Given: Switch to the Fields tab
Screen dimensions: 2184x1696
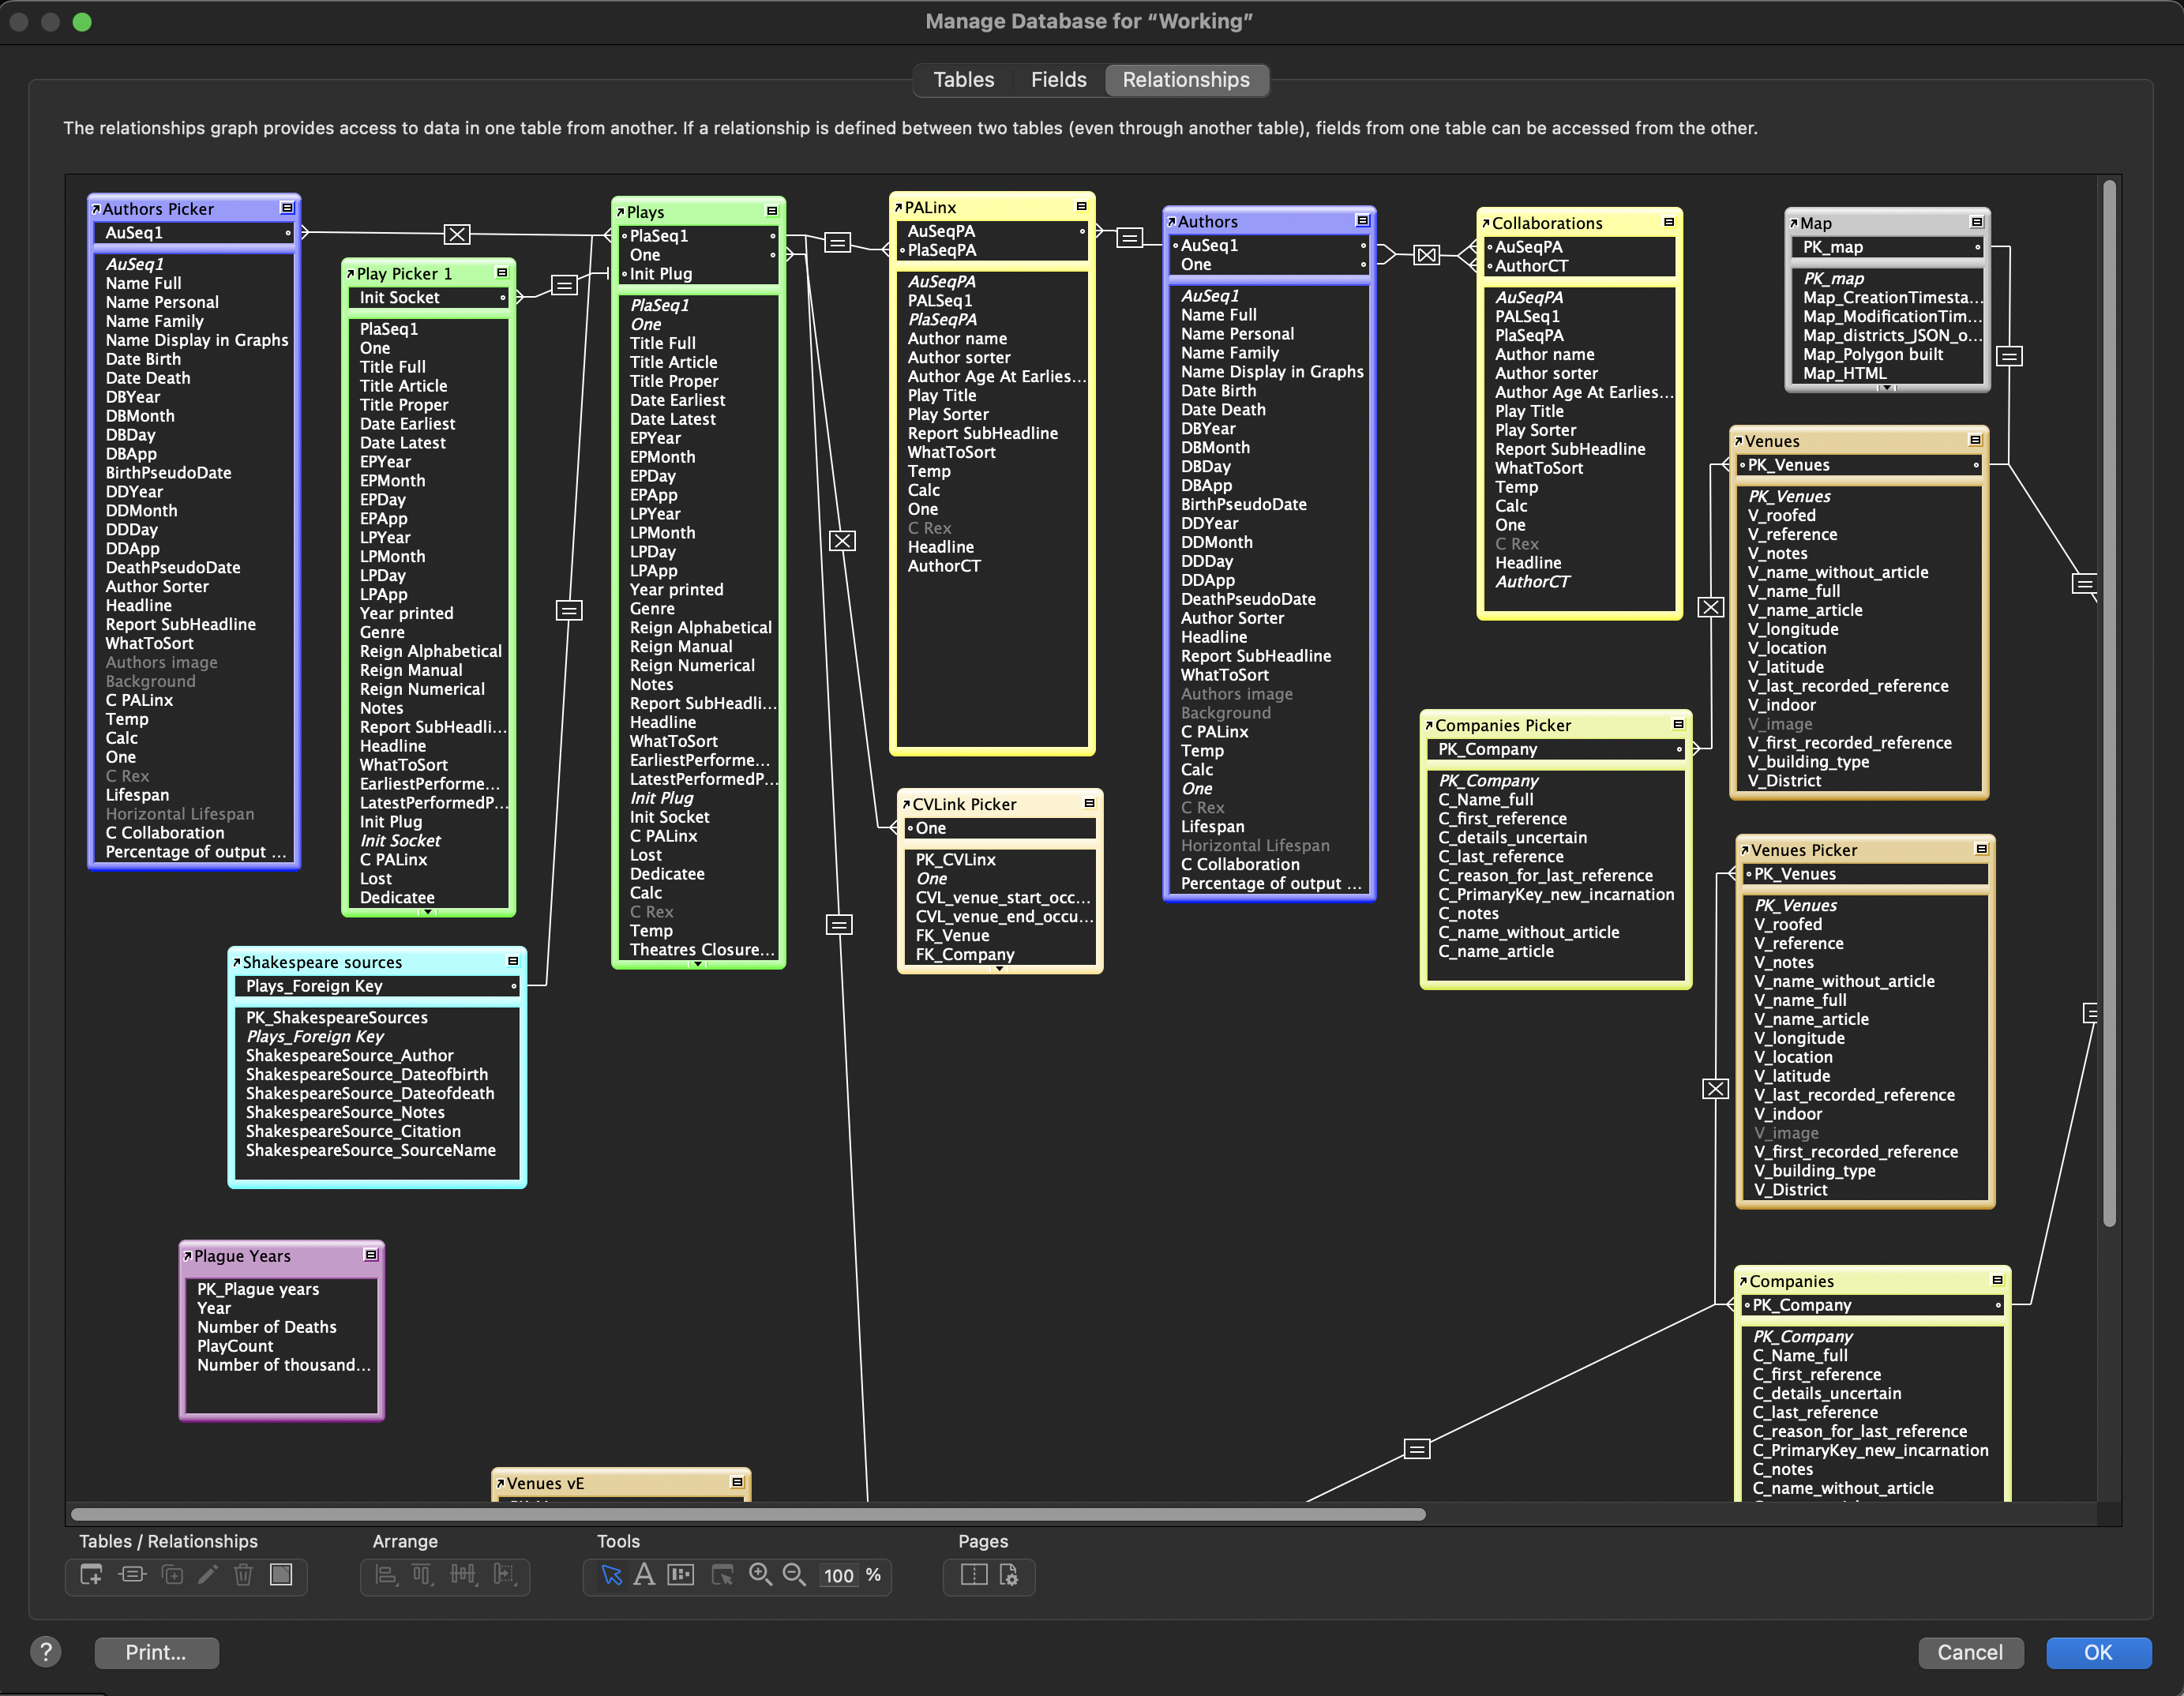Looking at the screenshot, I should (x=1058, y=80).
